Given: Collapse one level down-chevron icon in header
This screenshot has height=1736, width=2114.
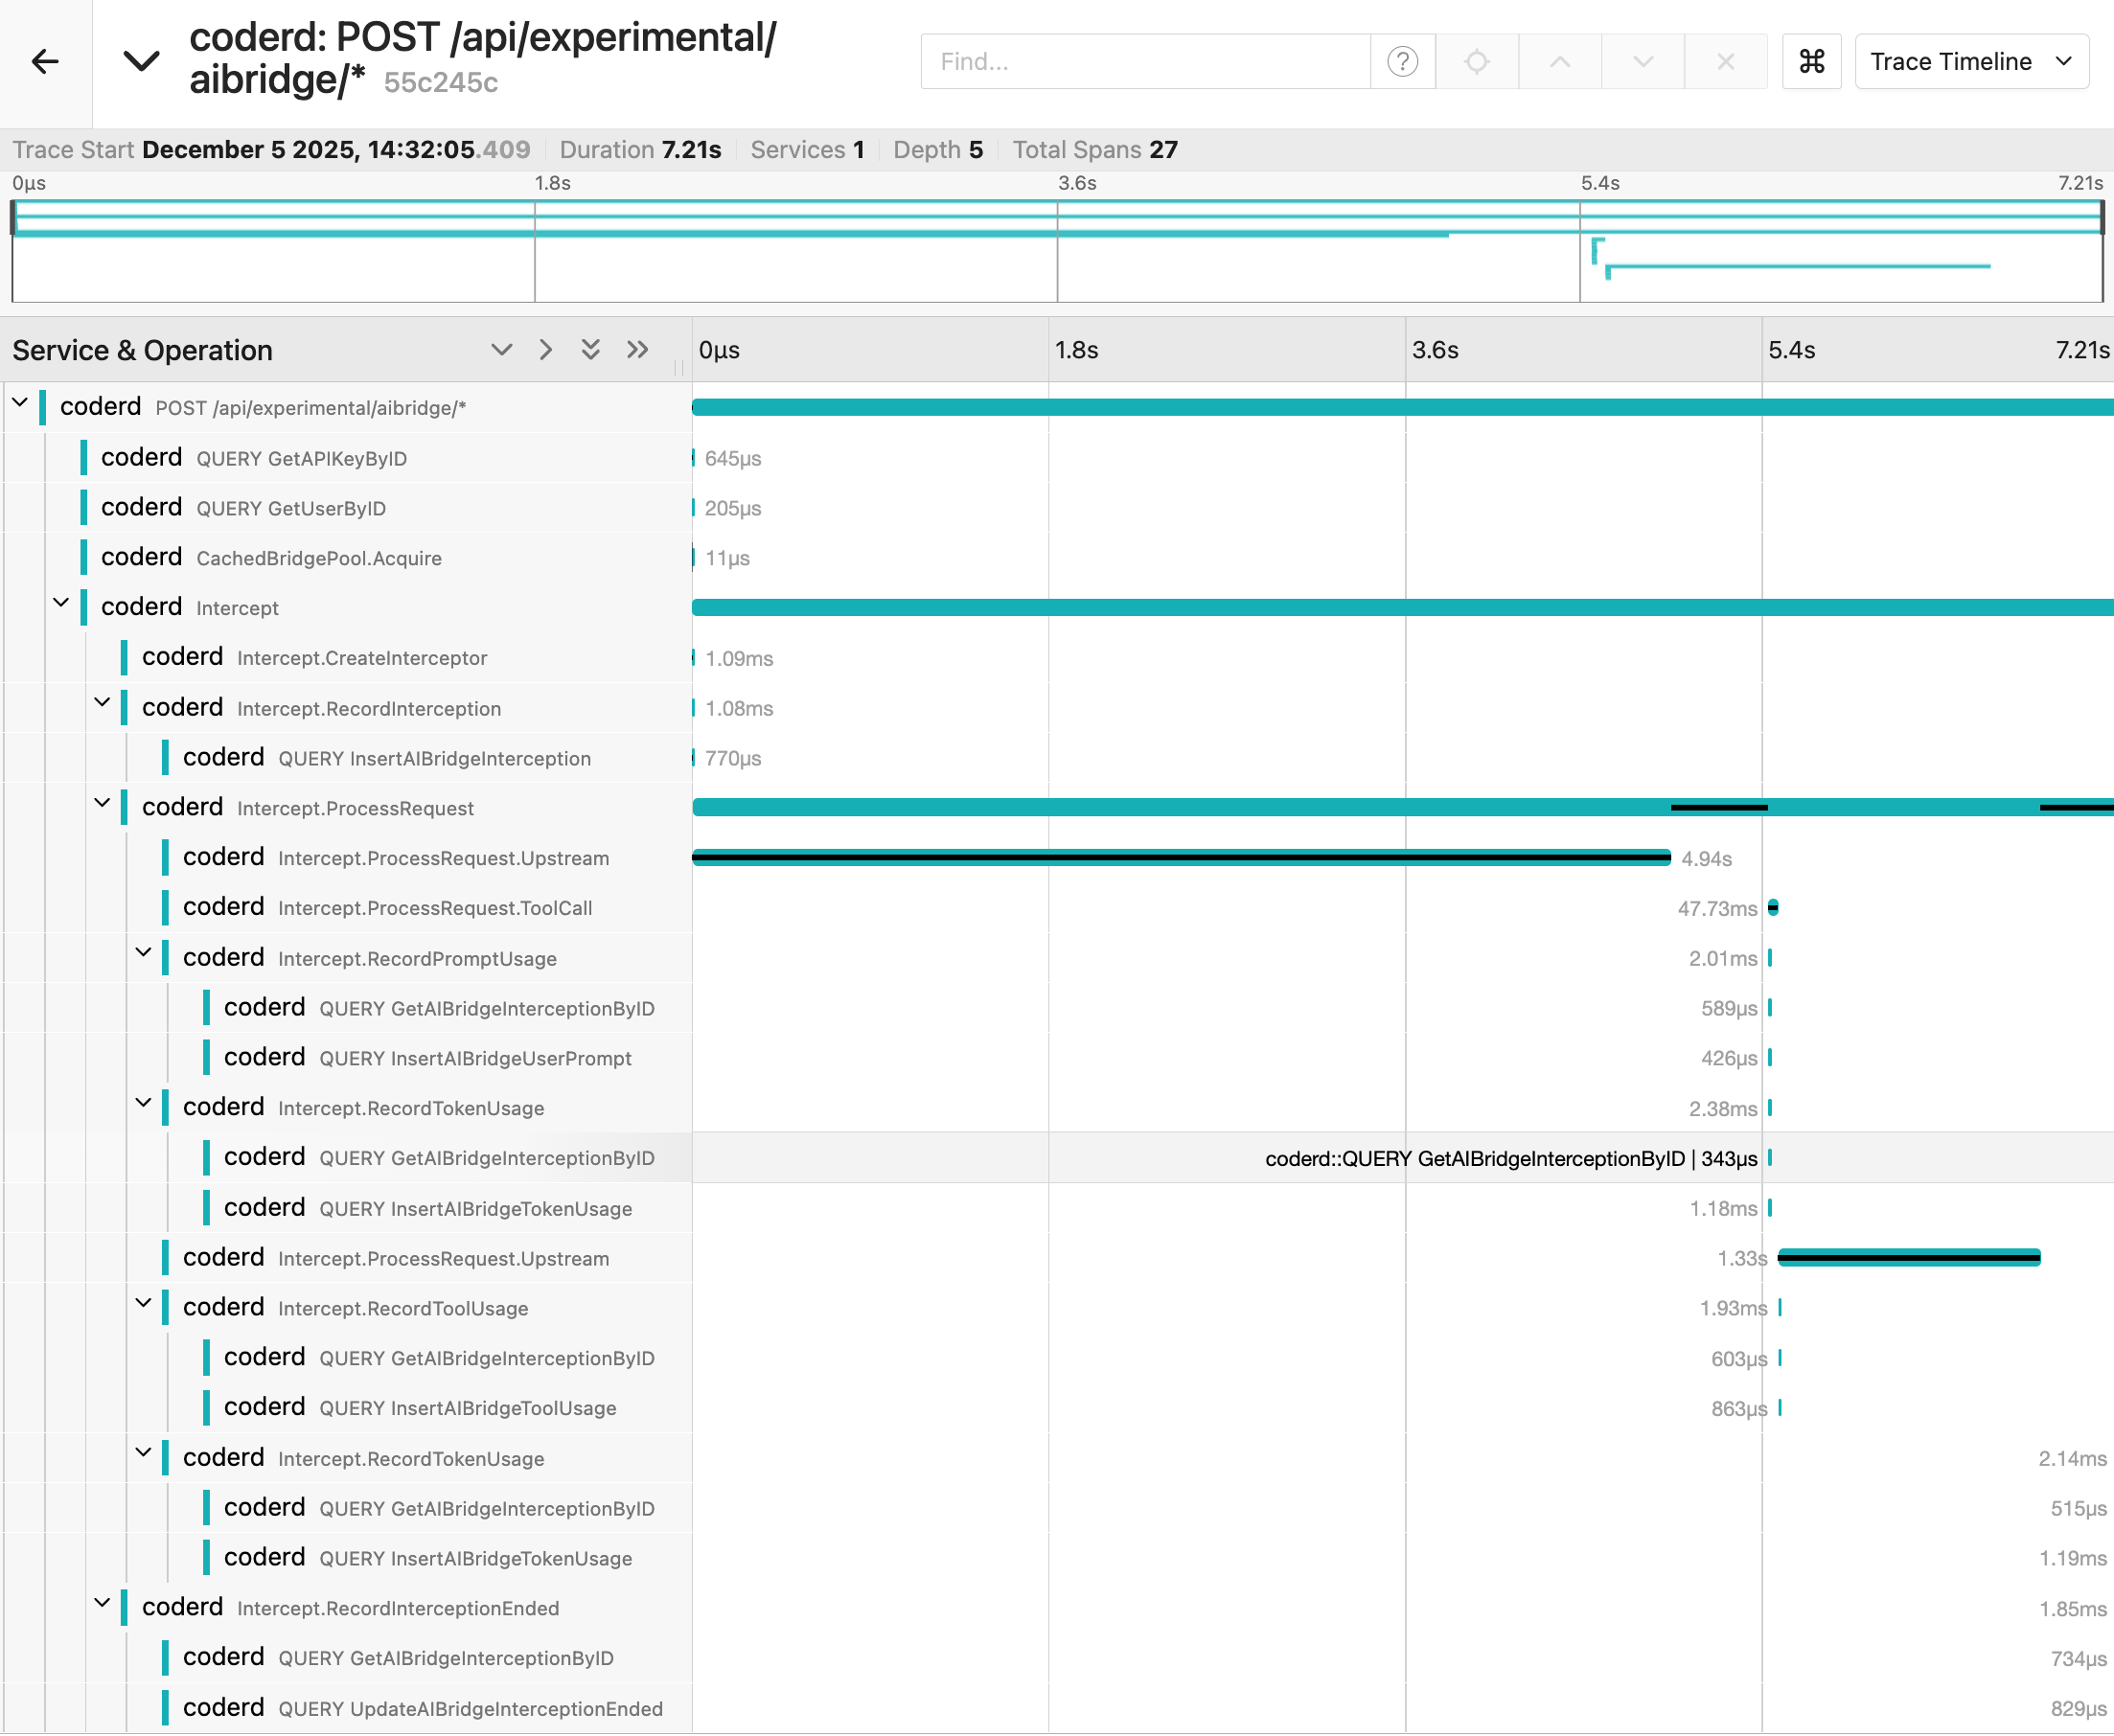Looking at the screenshot, I should tap(502, 350).
